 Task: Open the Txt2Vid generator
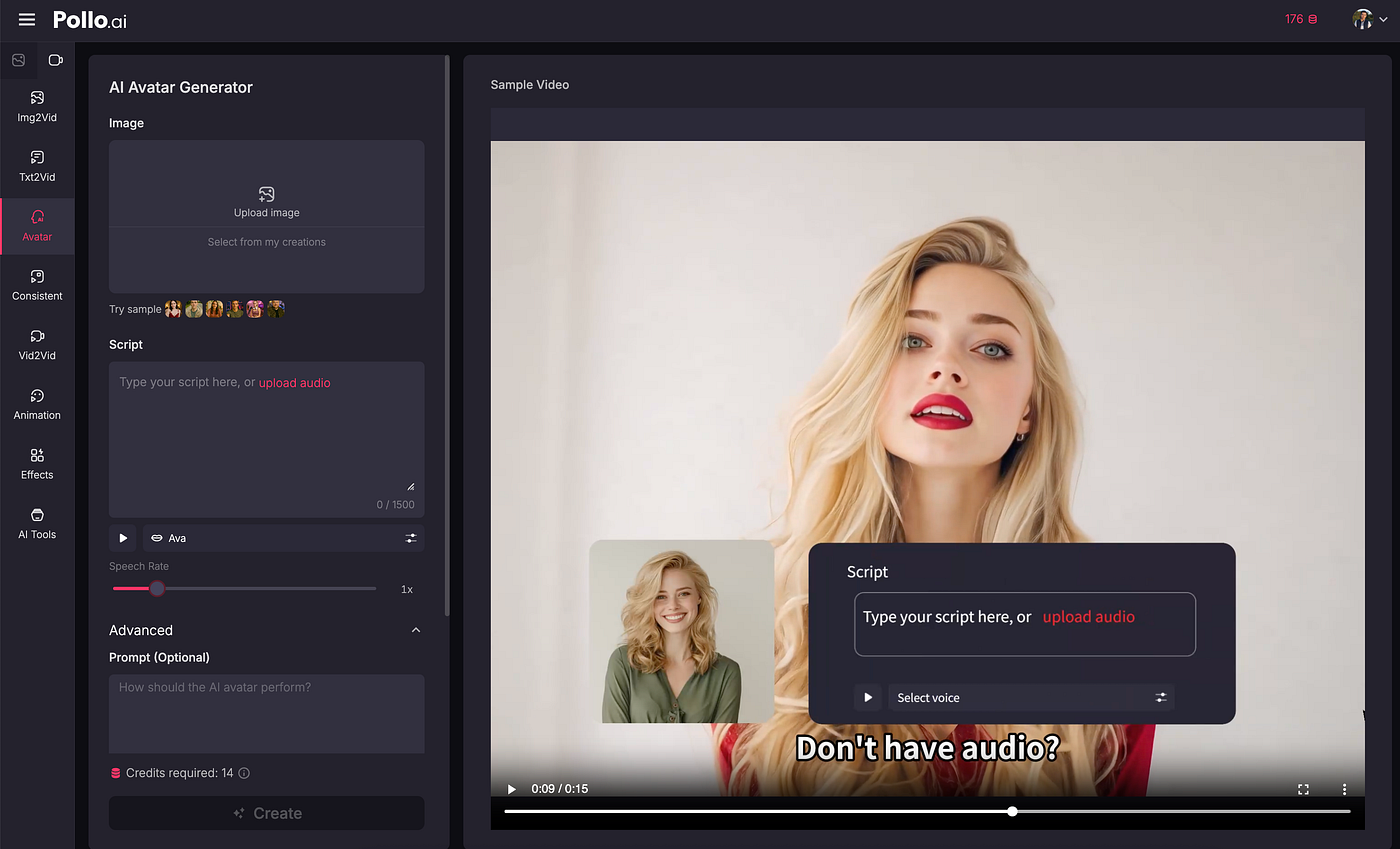(x=36, y=167)
